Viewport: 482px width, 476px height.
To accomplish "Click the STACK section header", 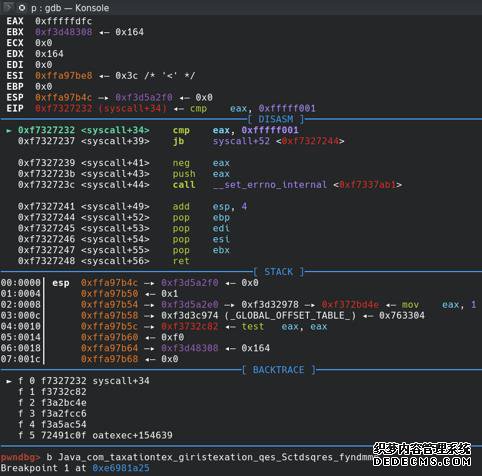I will [x=279, y=272].
